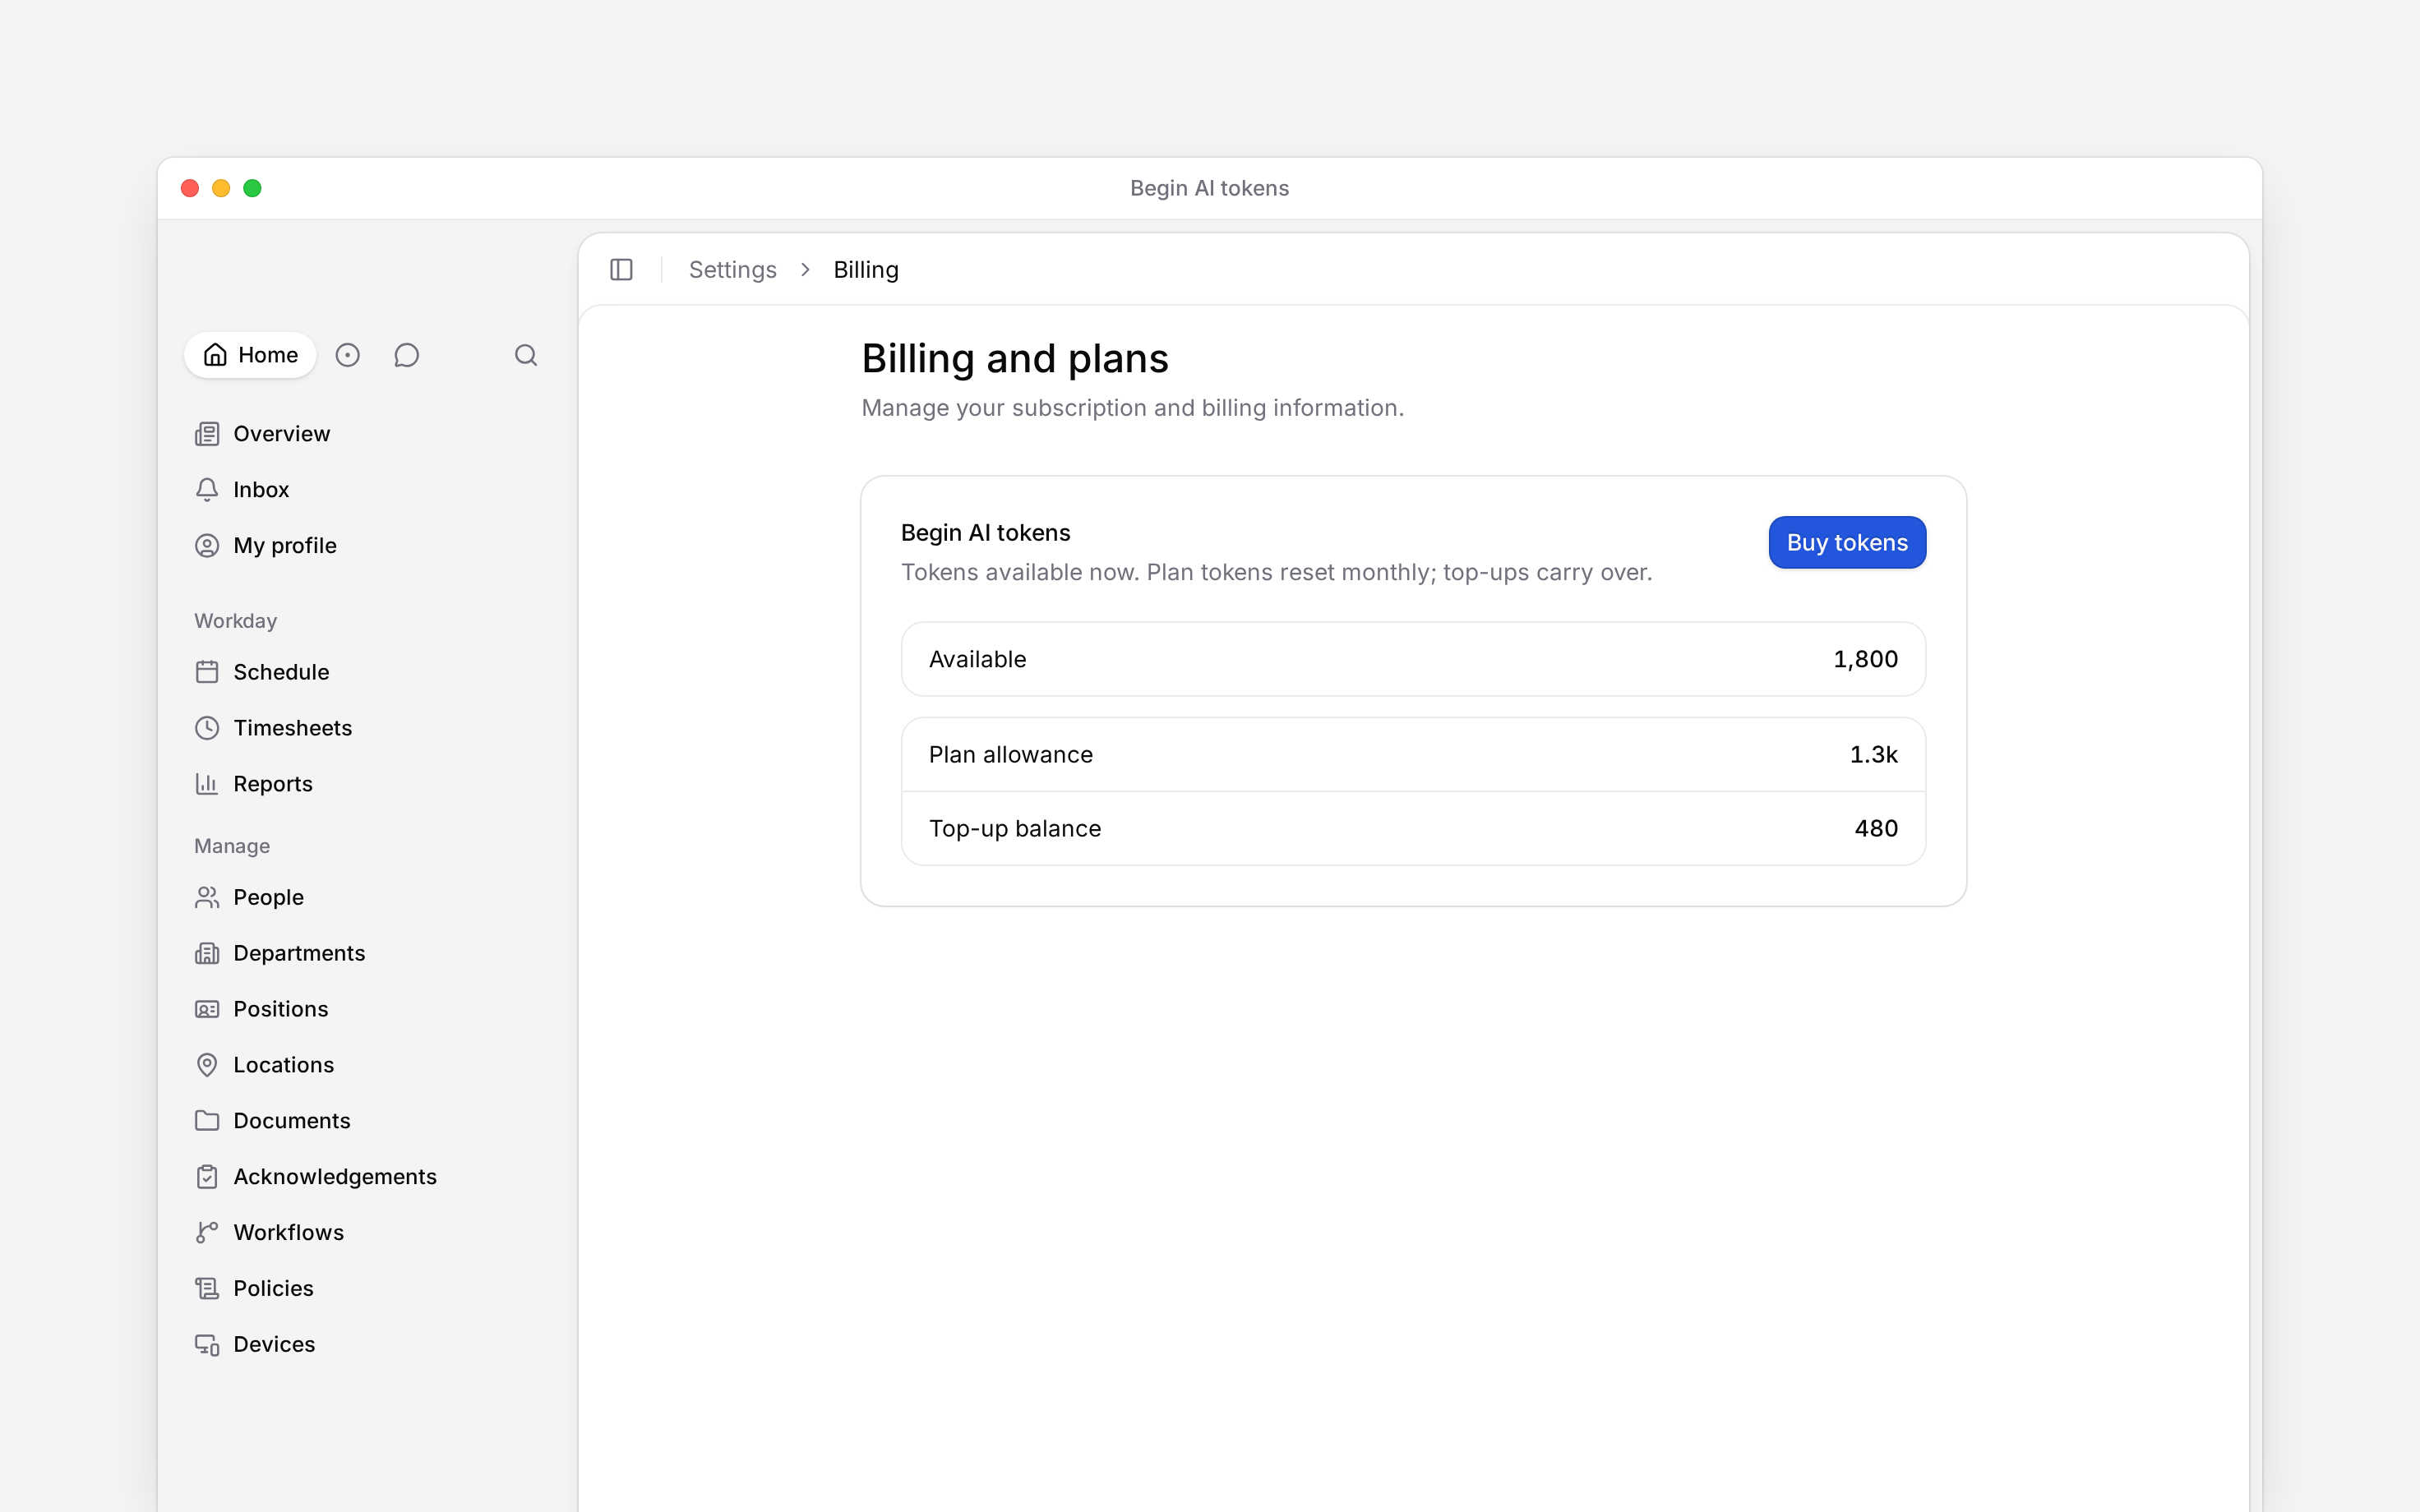2420x1512 pixels.
Task: Click the Locations pin icon
Action: (207, 1065)
